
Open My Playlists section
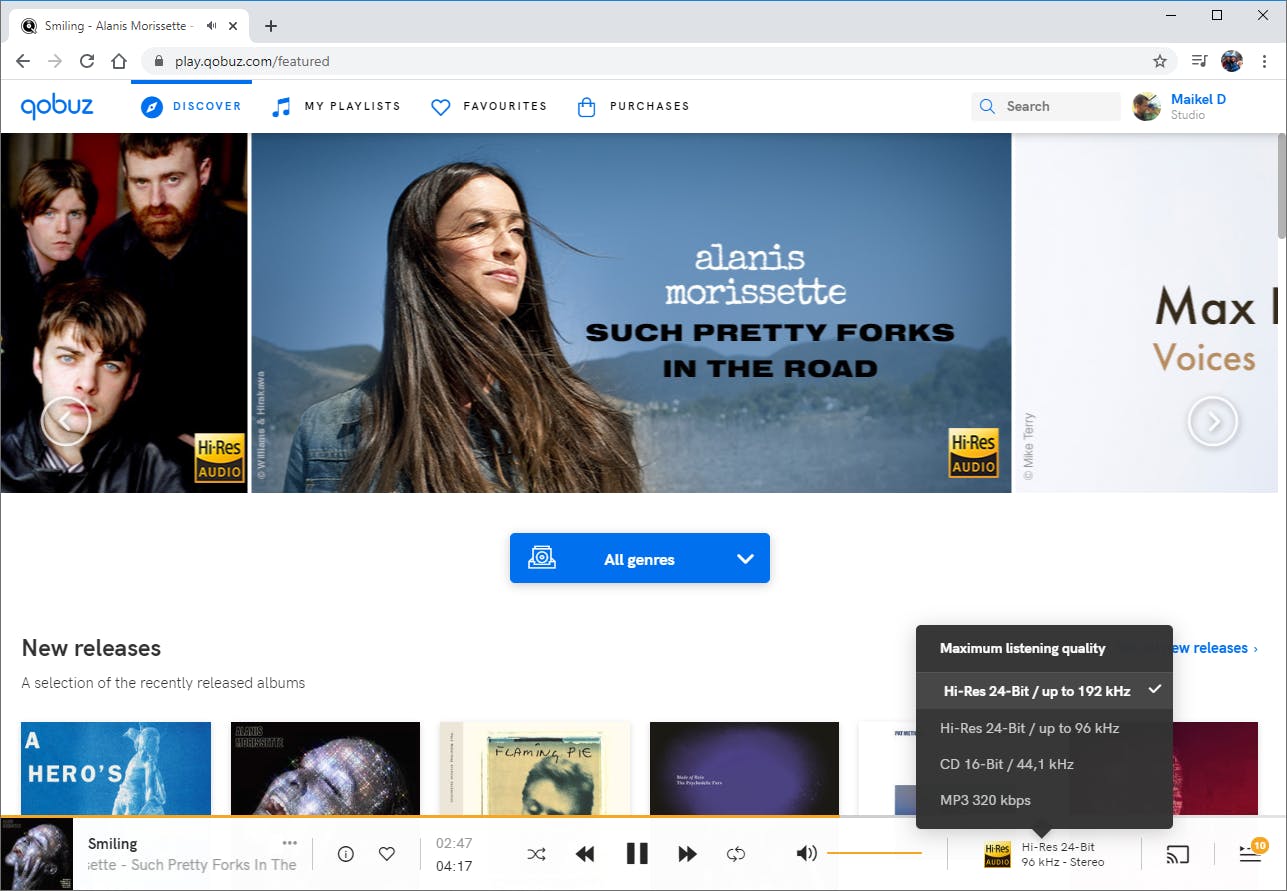tap(336, 106)
